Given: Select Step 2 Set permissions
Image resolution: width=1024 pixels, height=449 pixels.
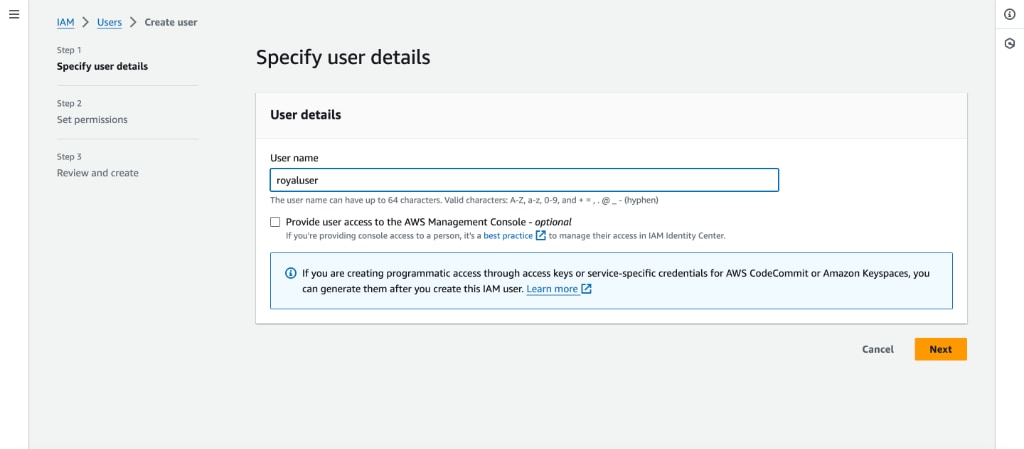Looking at the screenshot, I should tap(92, 120).
